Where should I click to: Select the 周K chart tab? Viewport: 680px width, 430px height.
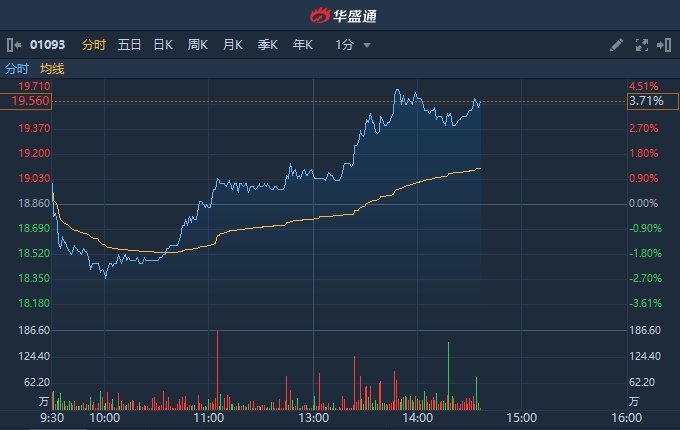[x=198, y=45]
